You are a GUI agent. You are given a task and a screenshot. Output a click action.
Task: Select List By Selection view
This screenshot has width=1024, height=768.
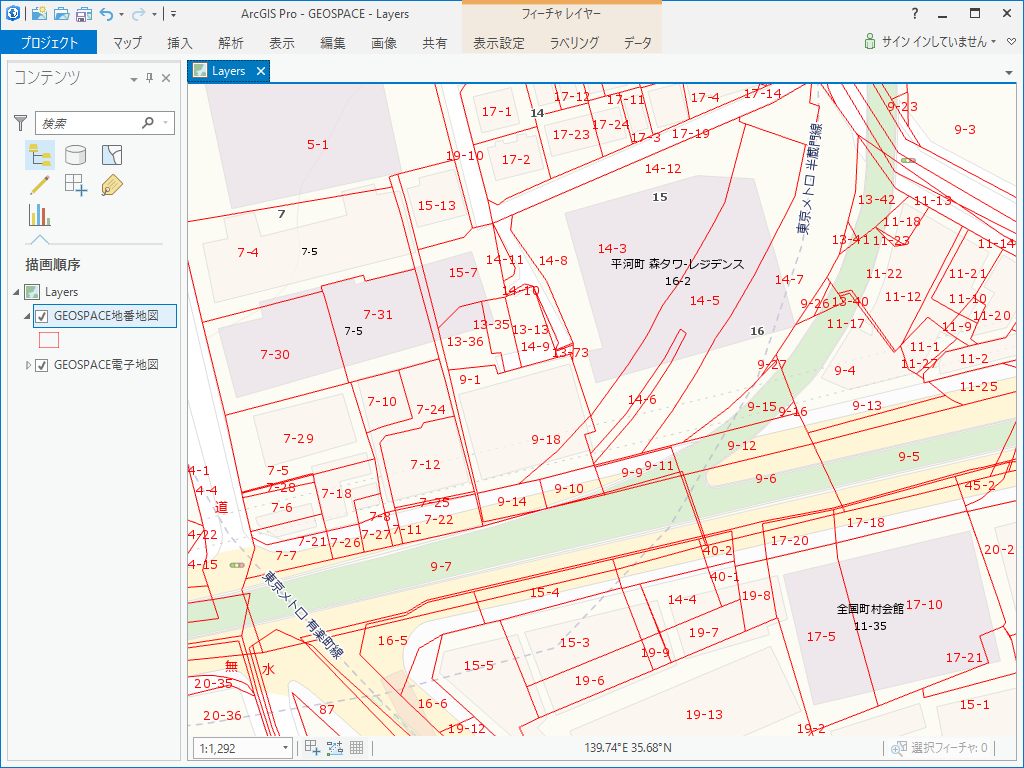click(112, 155)
